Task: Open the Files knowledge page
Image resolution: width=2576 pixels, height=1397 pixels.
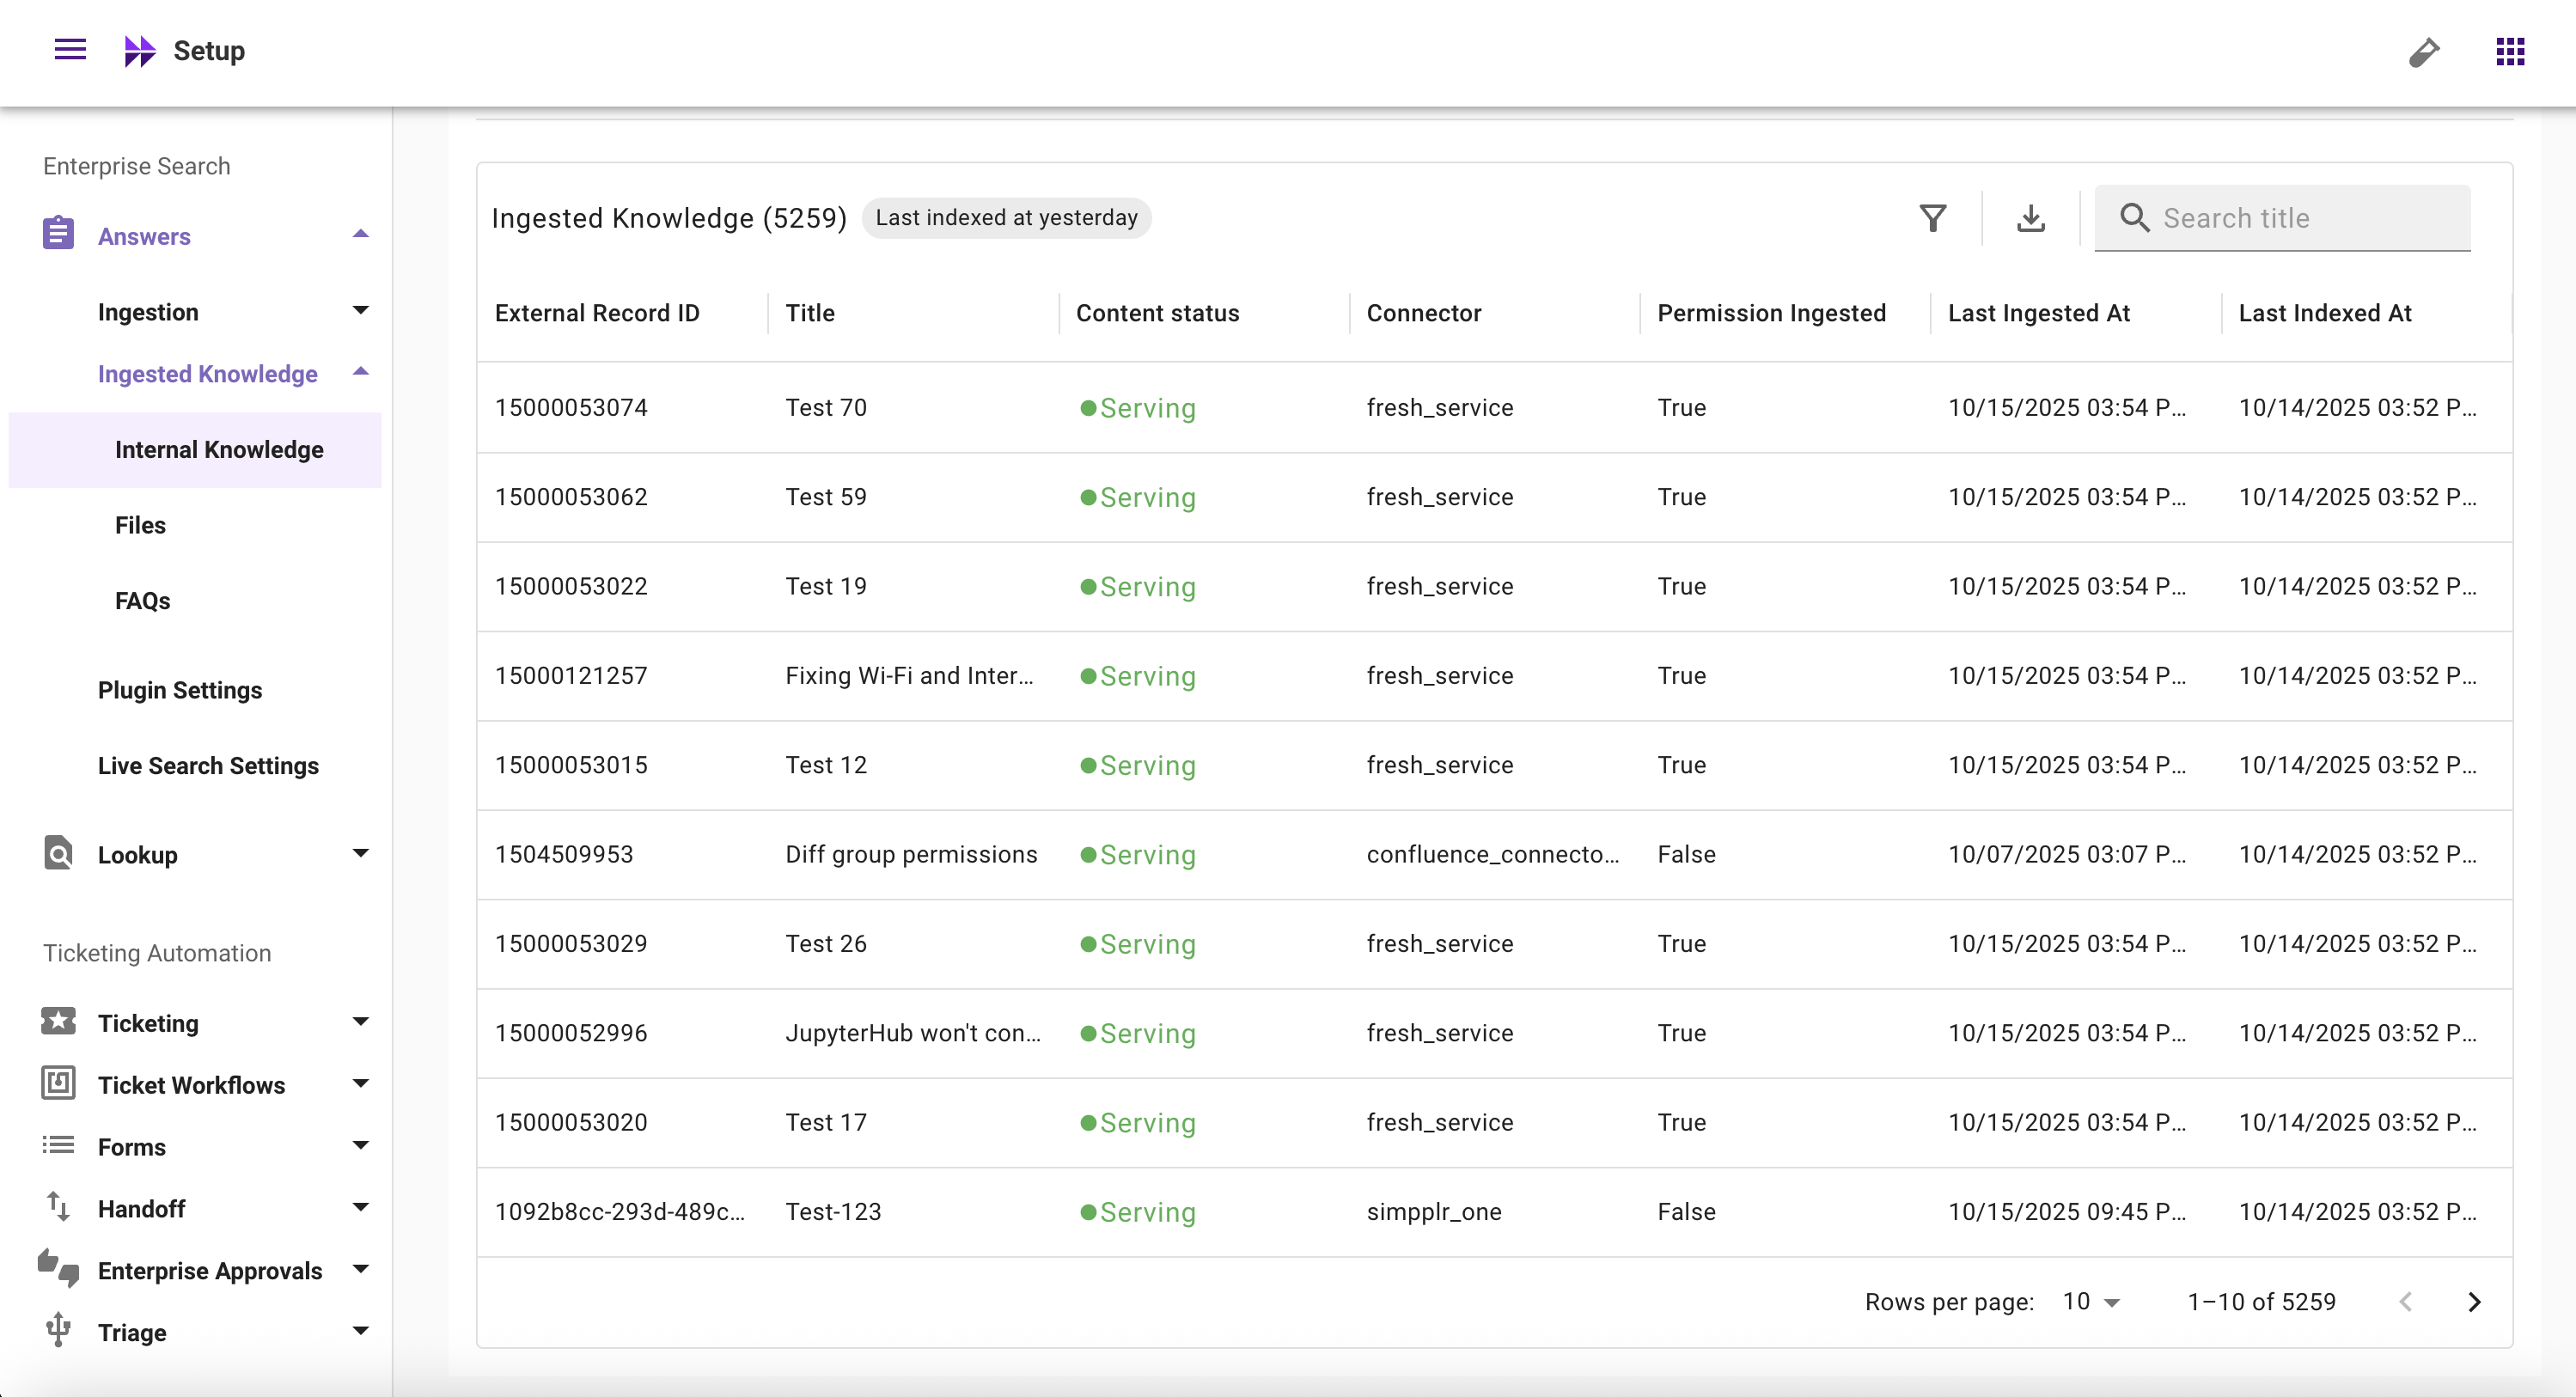Action: point(140,525)
